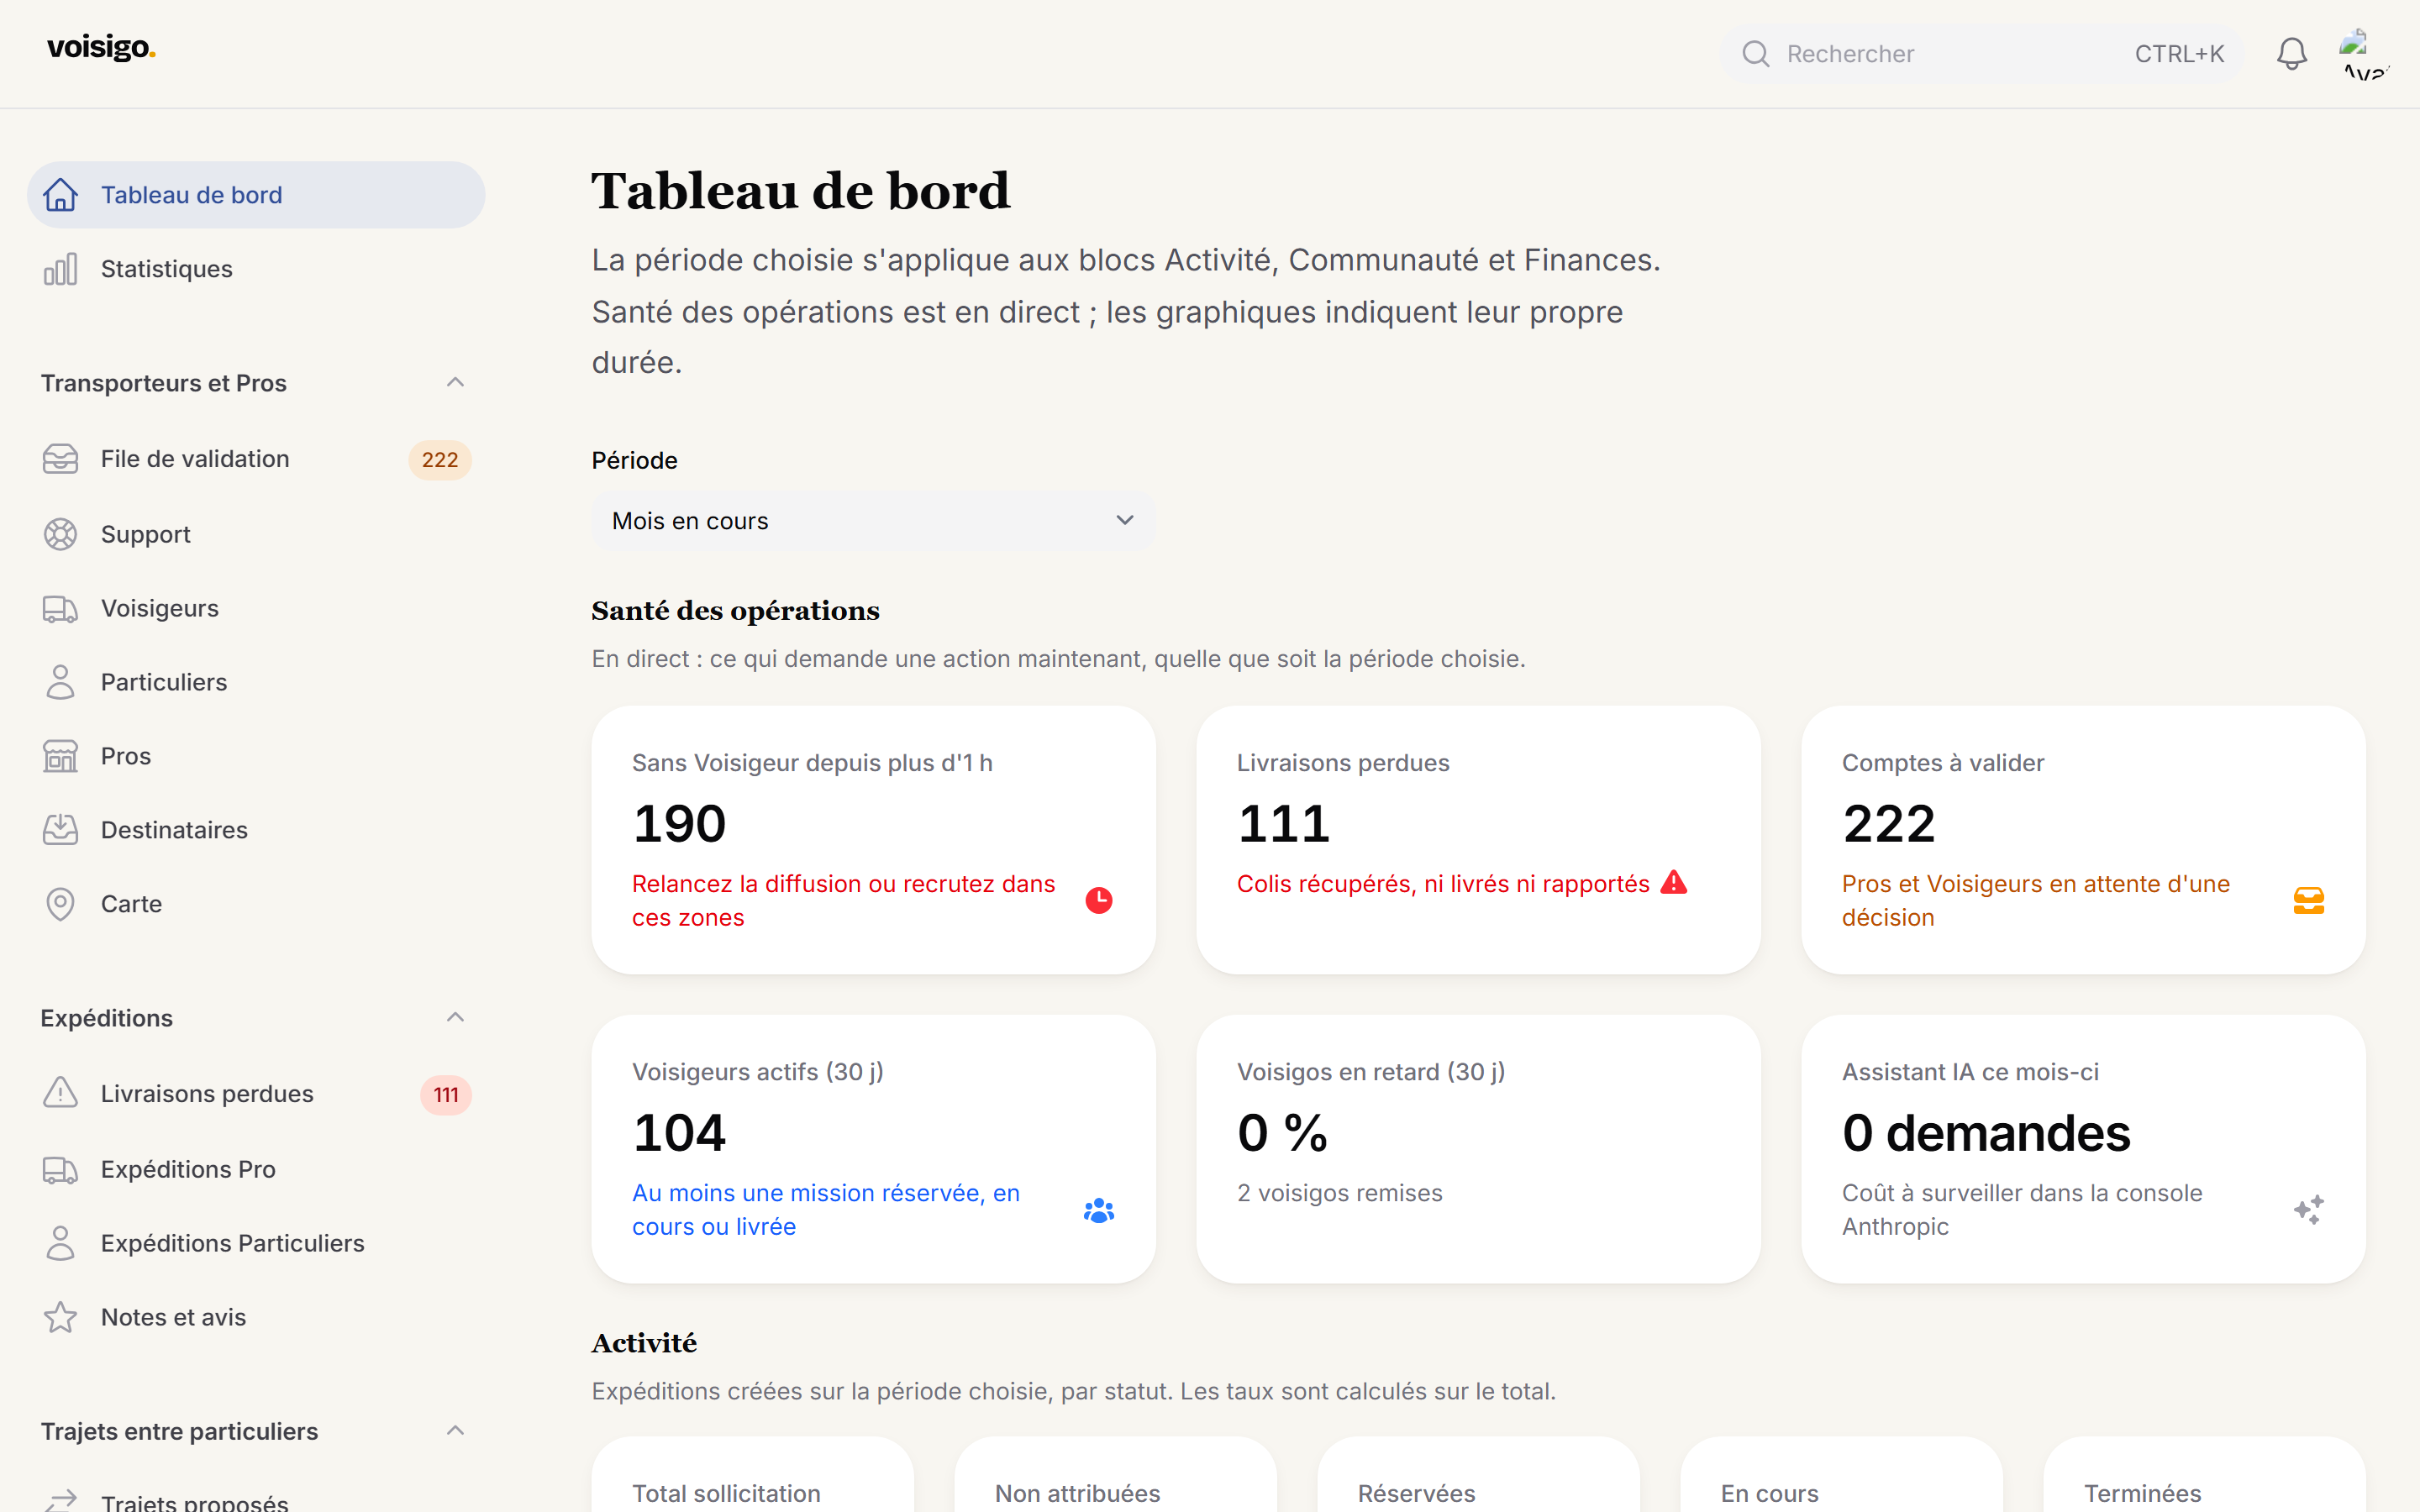The height and width of the screenshot is (1512, 2420).
Task: Click the storefront icon for Pros
Action: [x=60, y=756]
